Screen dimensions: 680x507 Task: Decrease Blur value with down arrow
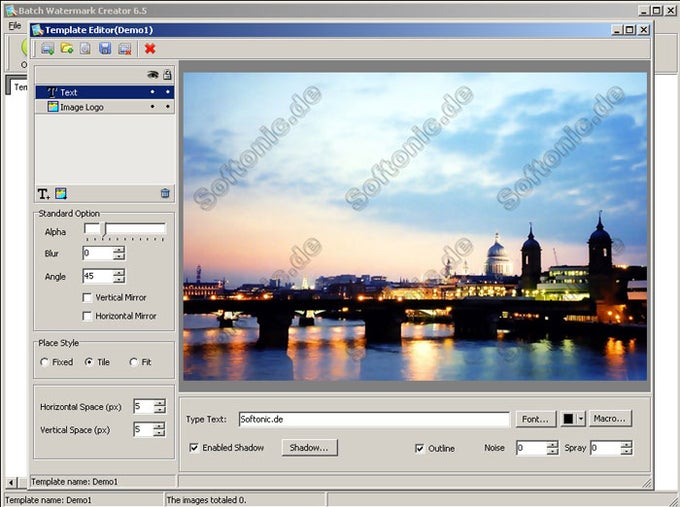(x=119, y=256)
